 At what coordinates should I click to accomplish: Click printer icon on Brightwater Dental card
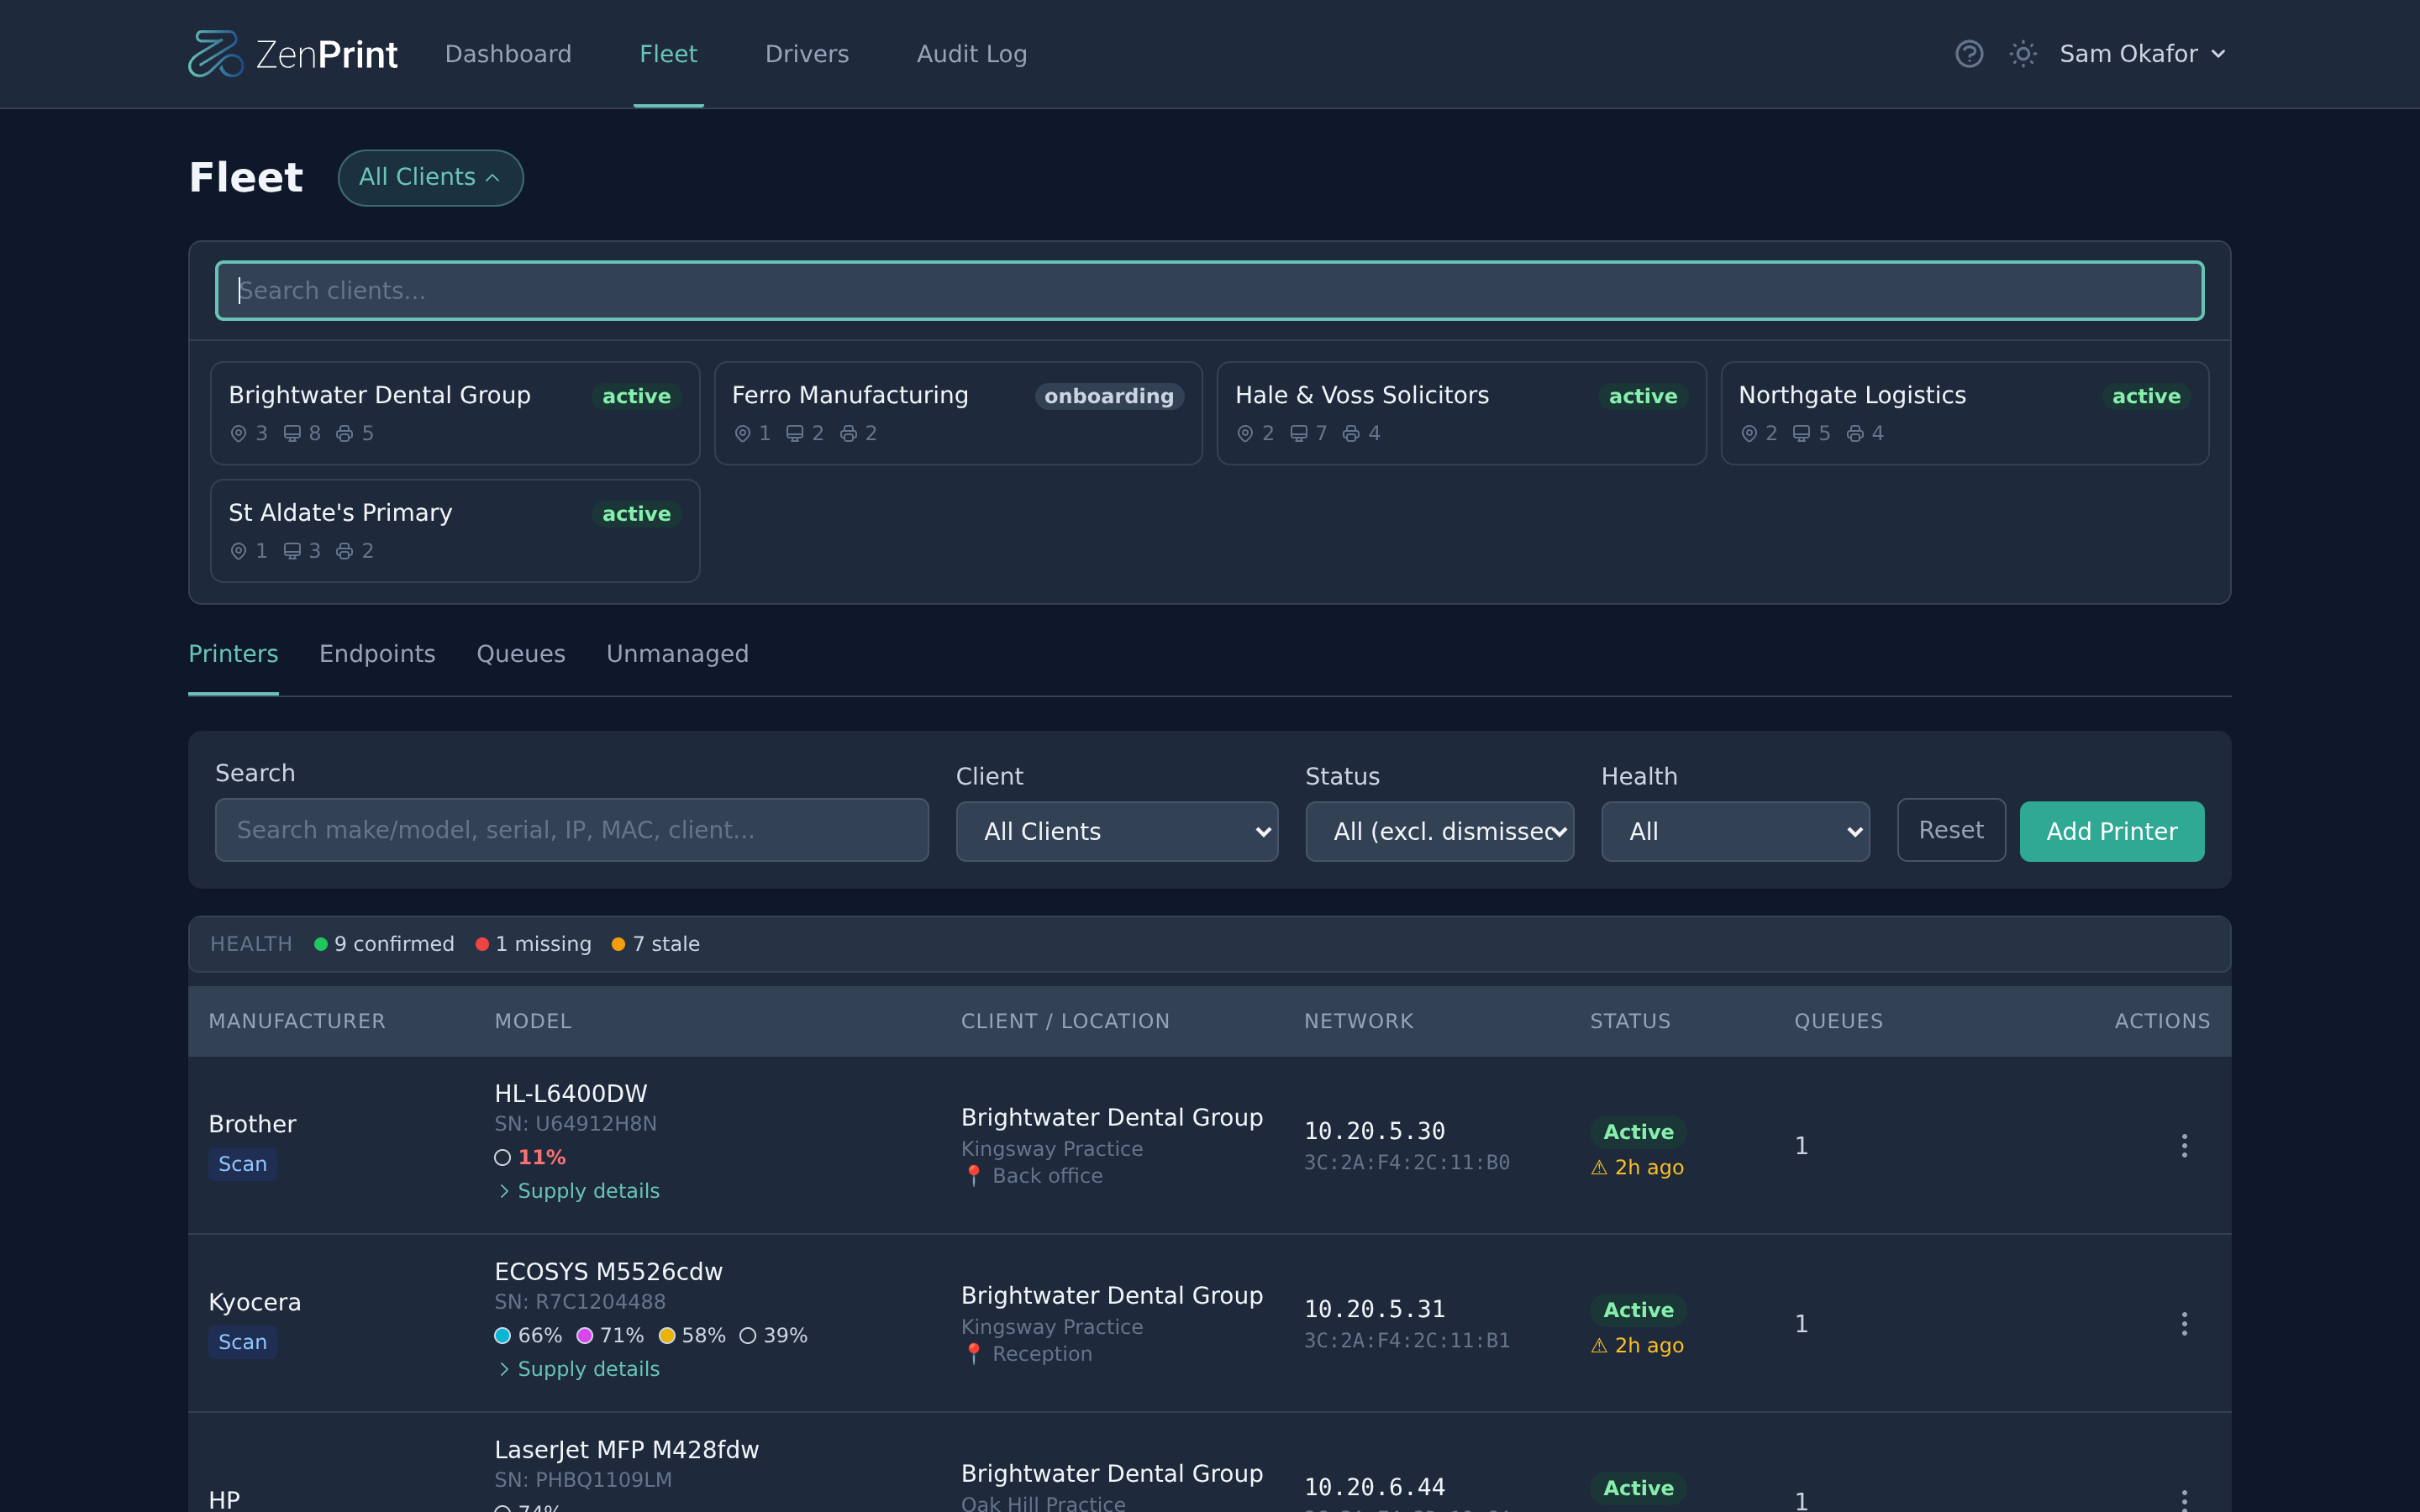pyautogui.click(x=344, y=434)
